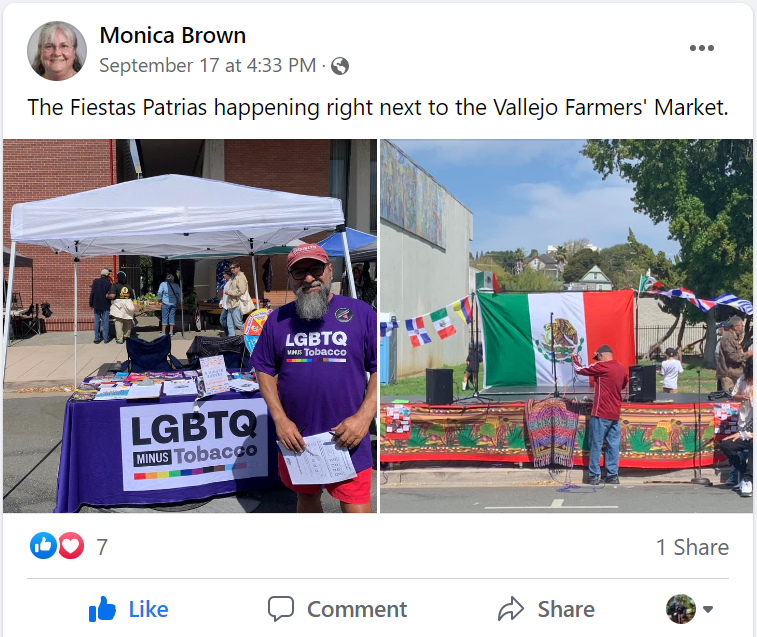Screen dimensions: 757x637
Task: Like the Fiestas Patrias post
Action: click(x=128, y=609)
